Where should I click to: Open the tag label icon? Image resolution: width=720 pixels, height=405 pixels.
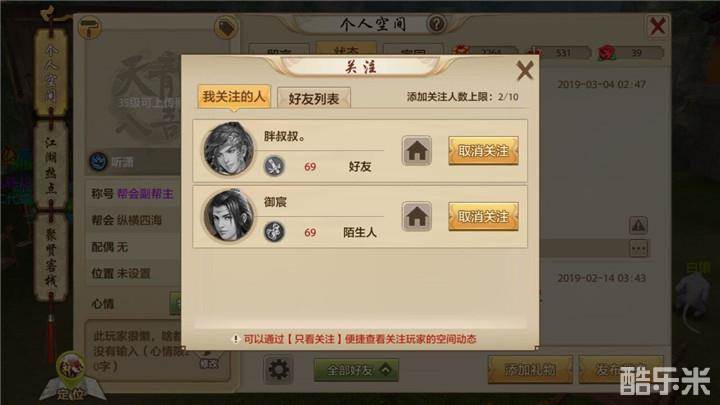(x=226, y=27)
